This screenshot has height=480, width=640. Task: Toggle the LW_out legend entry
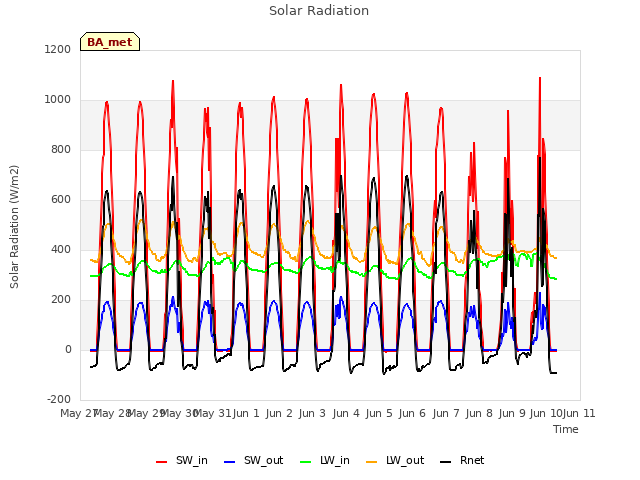click(395, 460)
